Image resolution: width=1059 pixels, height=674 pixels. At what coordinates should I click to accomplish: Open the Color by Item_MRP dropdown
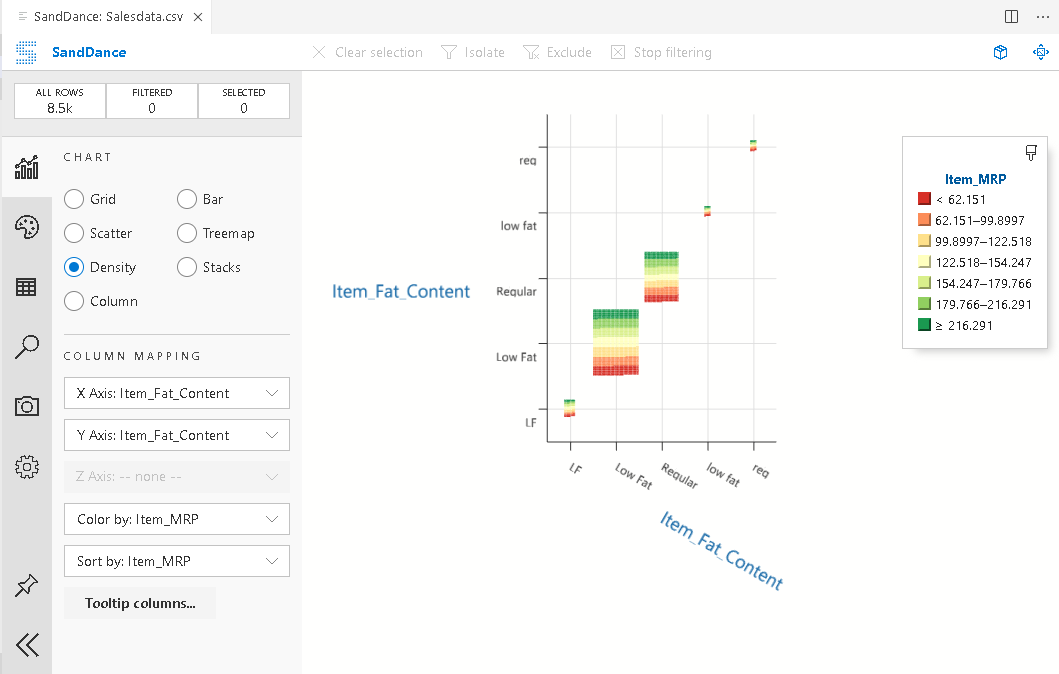pos(176,519)
